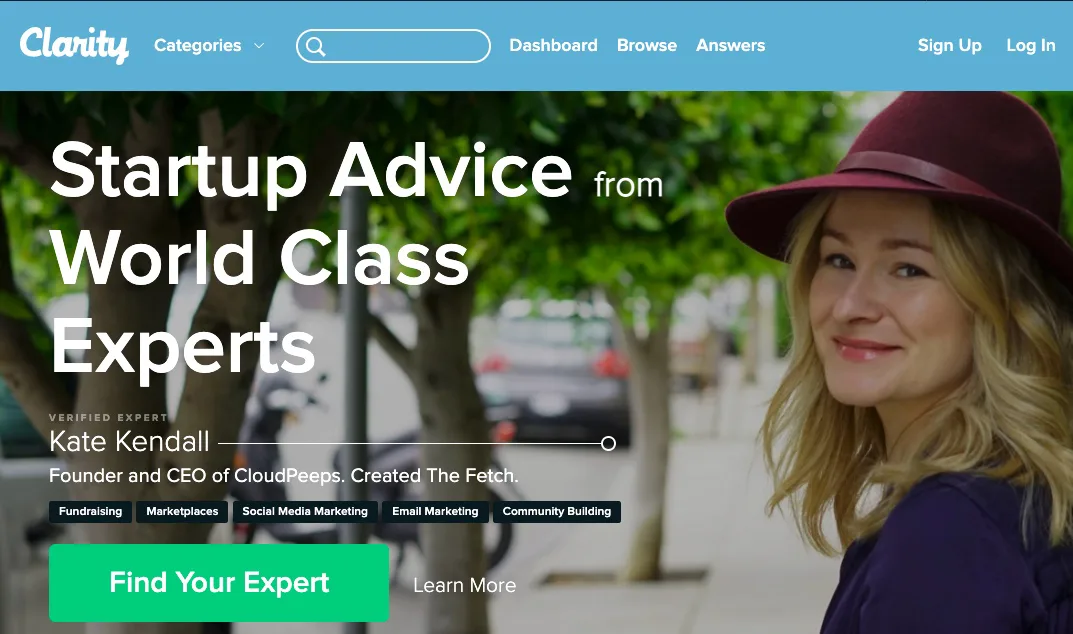Expand the Categories chevron arrow
Image resolution: width=1073 pixels, height=634 pixels.
[259, 46]
